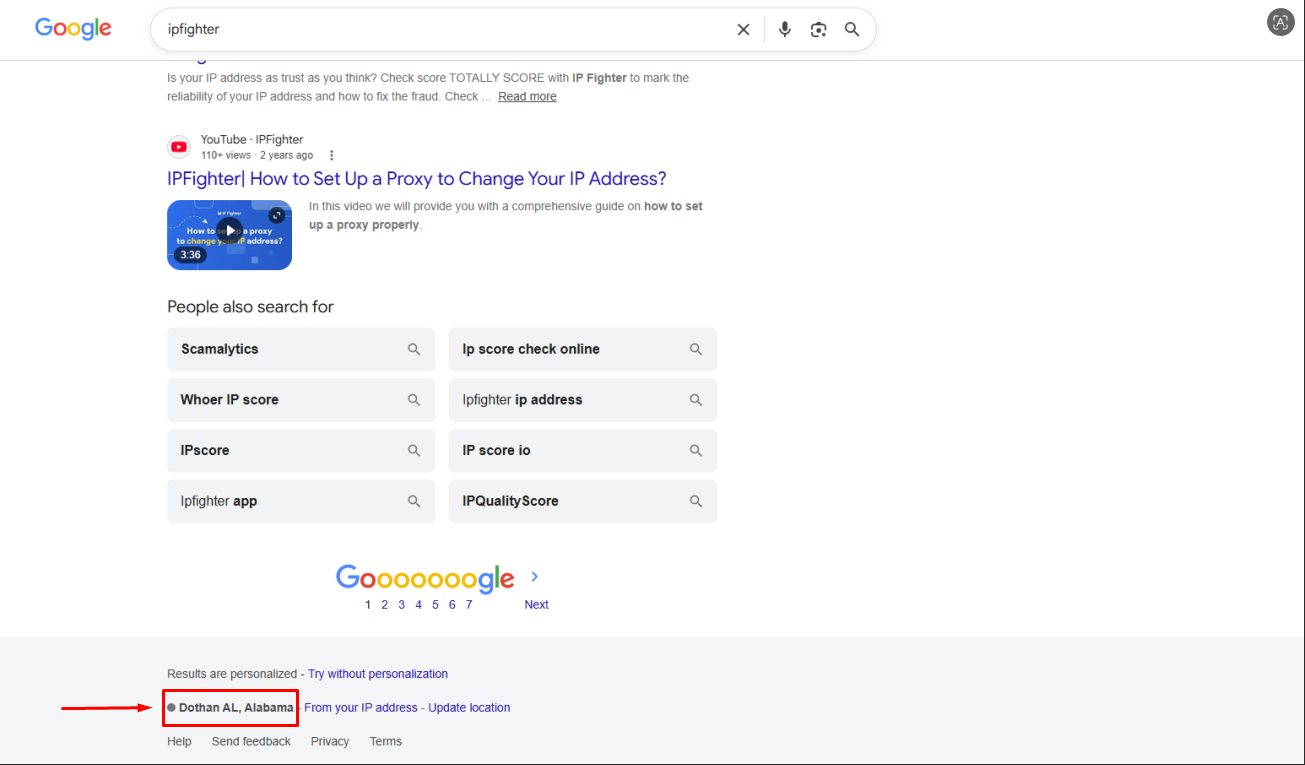Open Send feedback in the footer

click(251, 742)
